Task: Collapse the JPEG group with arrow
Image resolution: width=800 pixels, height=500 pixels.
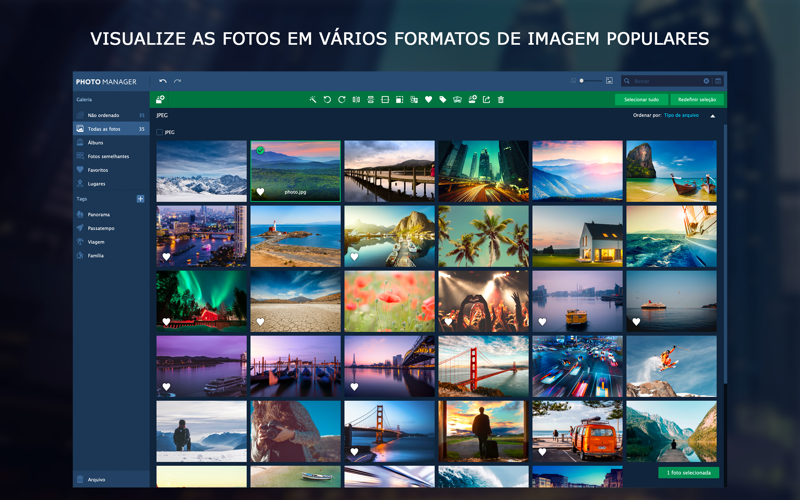Action: pyautogui.click(x=713, y=116)
